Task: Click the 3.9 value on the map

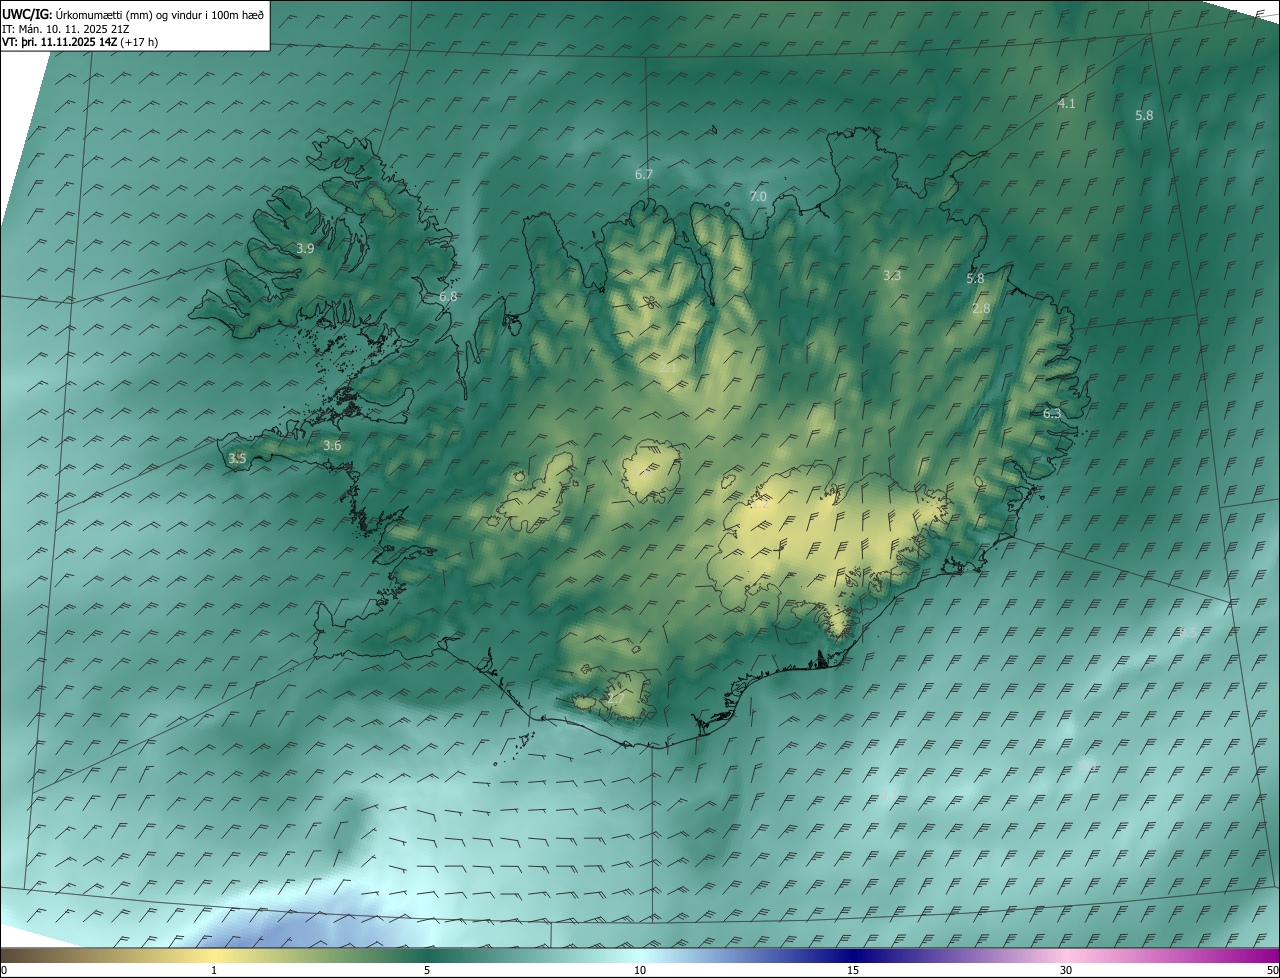Action: (x=305, y=248)
